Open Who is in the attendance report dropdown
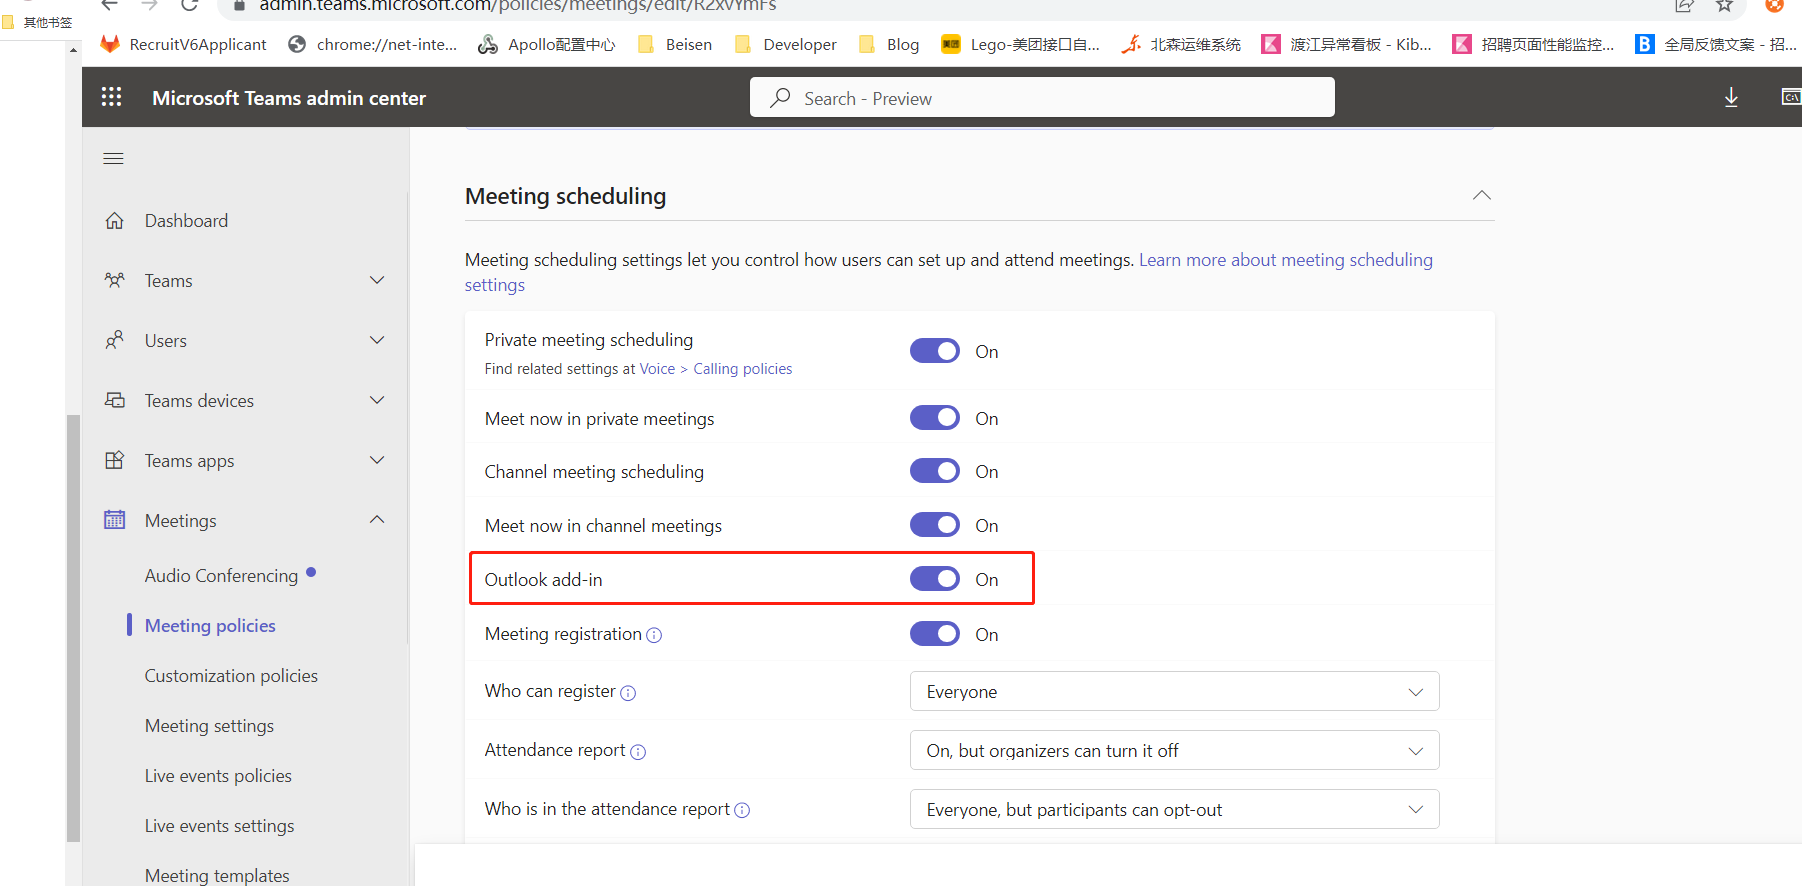The image size is (1802, 886). (1174, 809)
